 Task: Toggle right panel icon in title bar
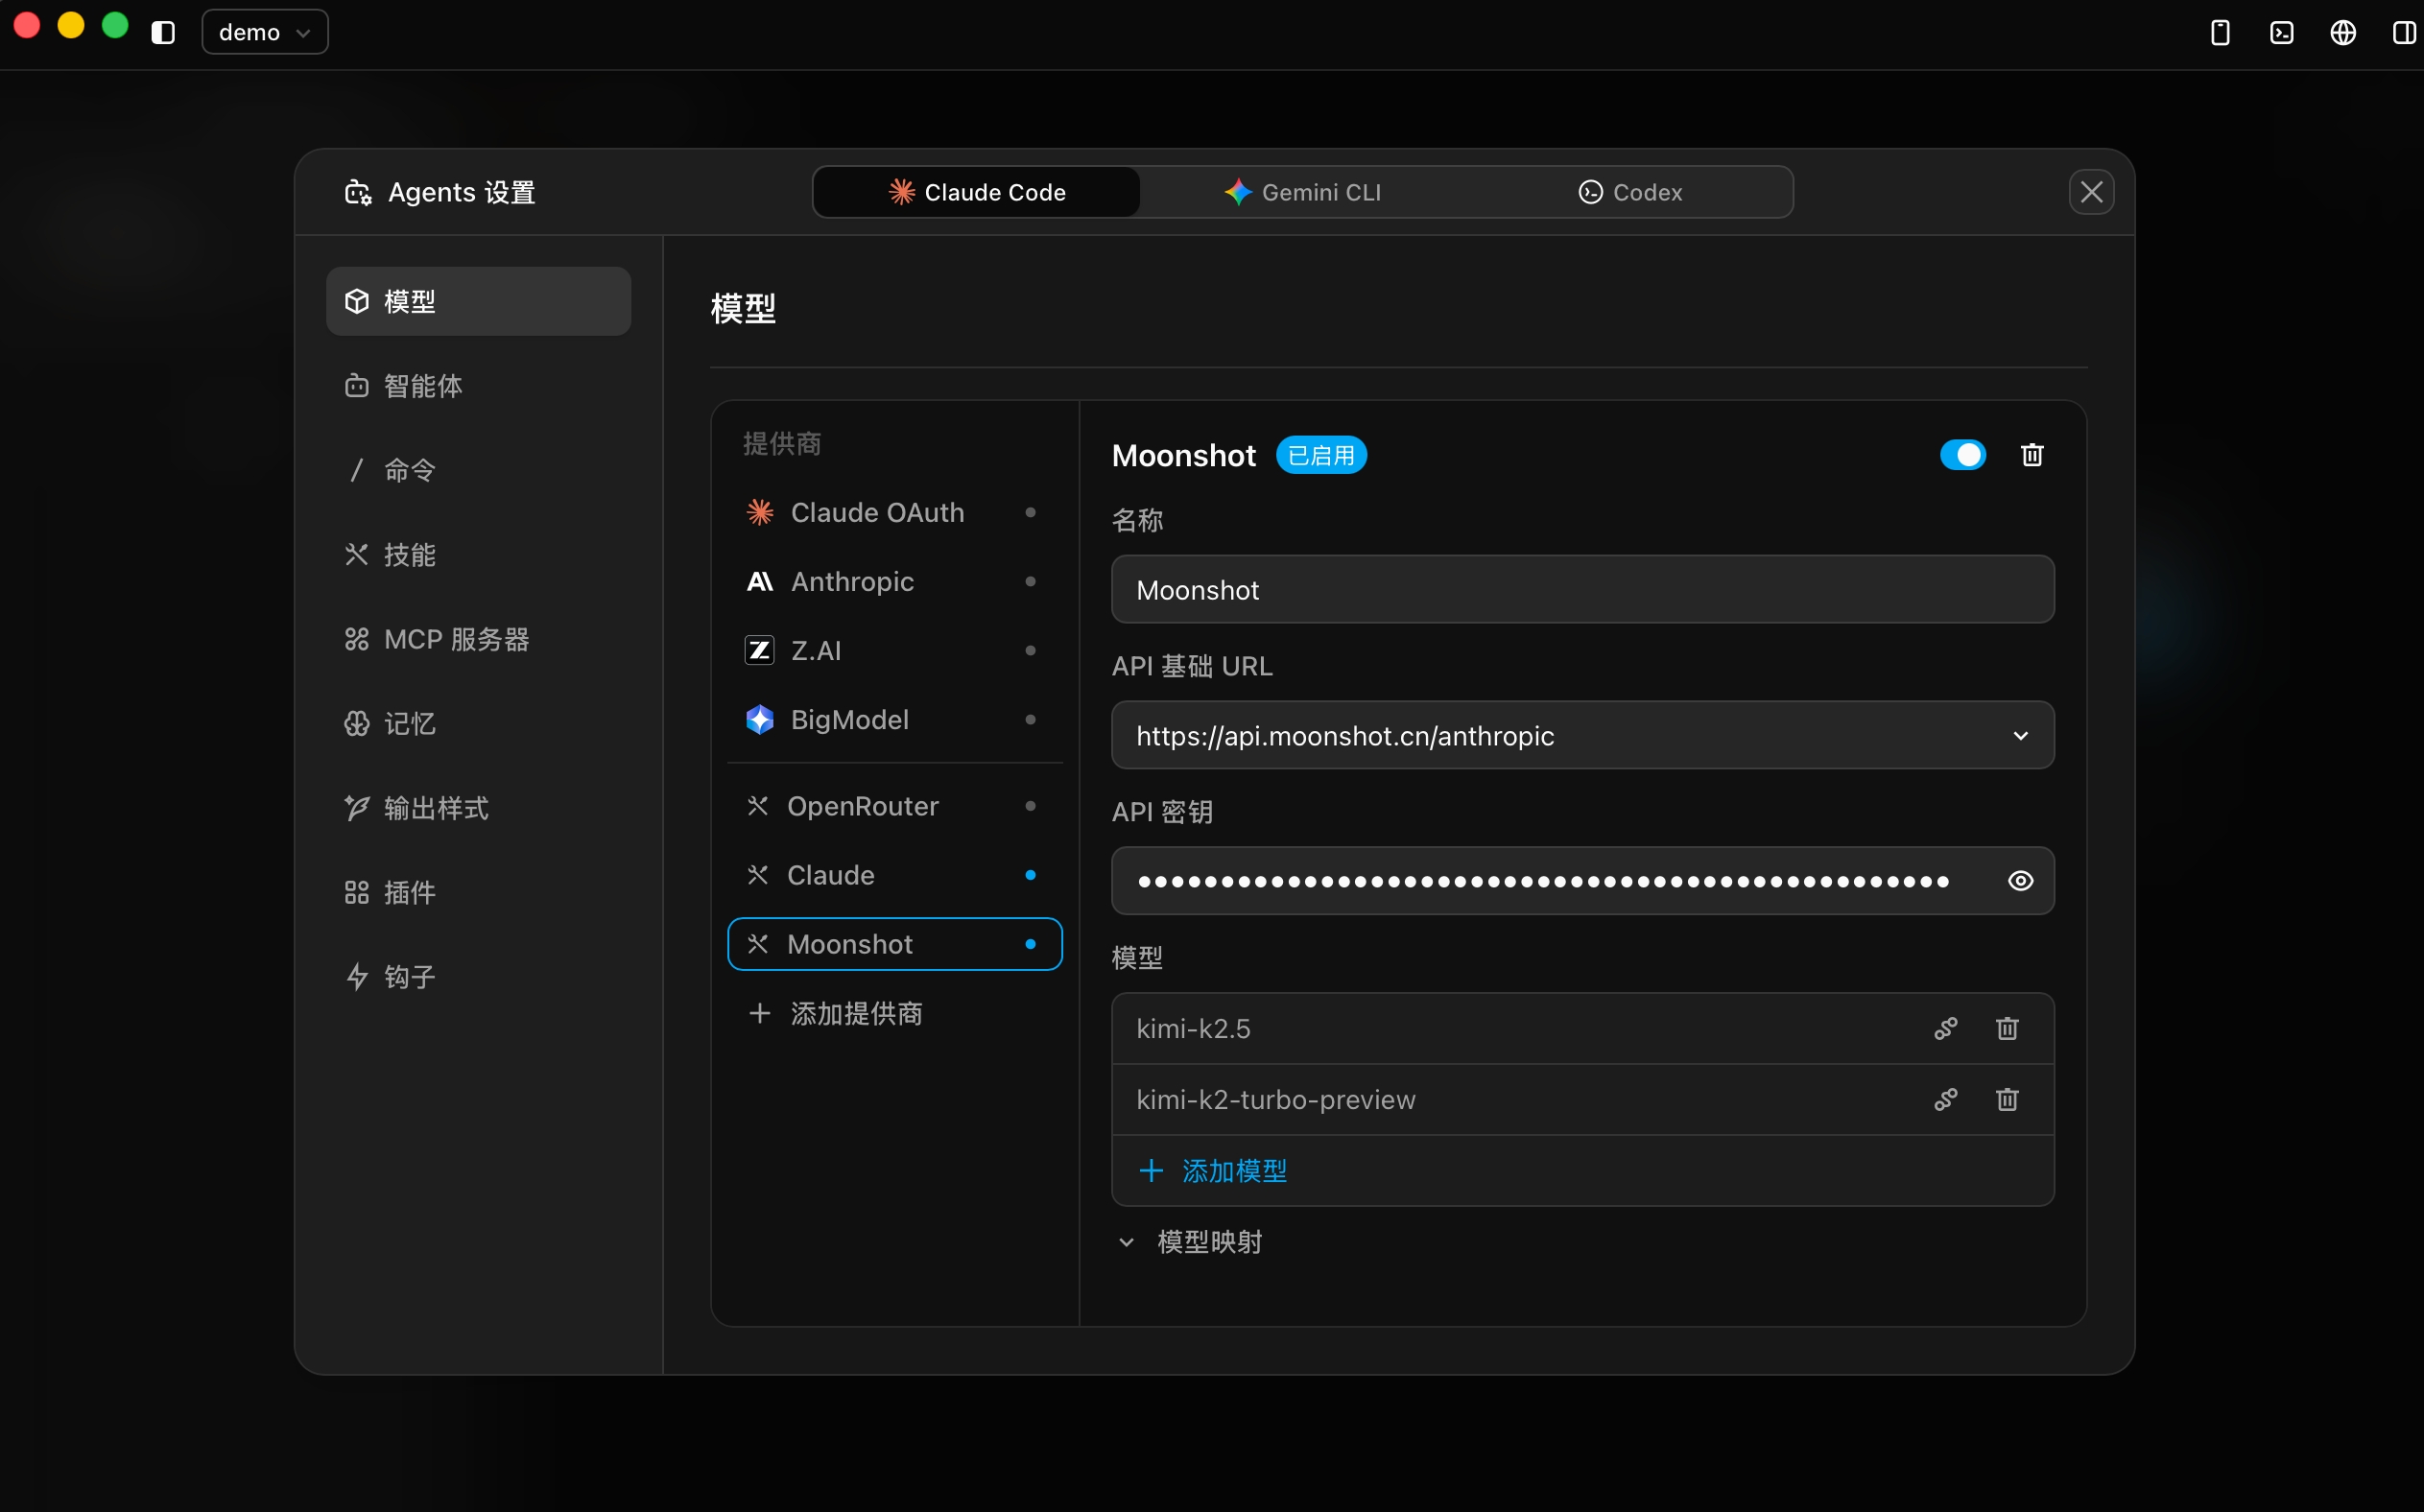pyautogui.click(x=2404, y=32)
